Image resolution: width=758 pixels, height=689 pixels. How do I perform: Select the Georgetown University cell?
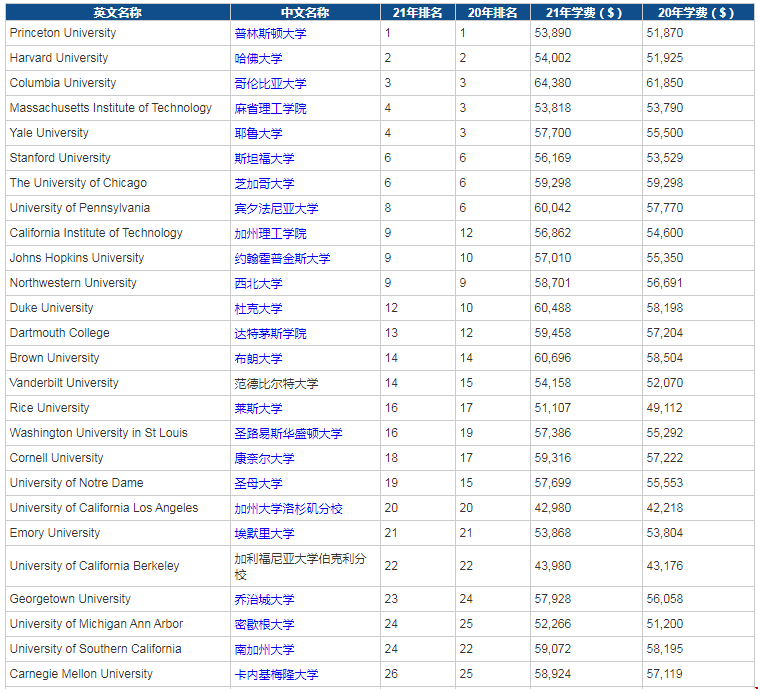[118, 599]
